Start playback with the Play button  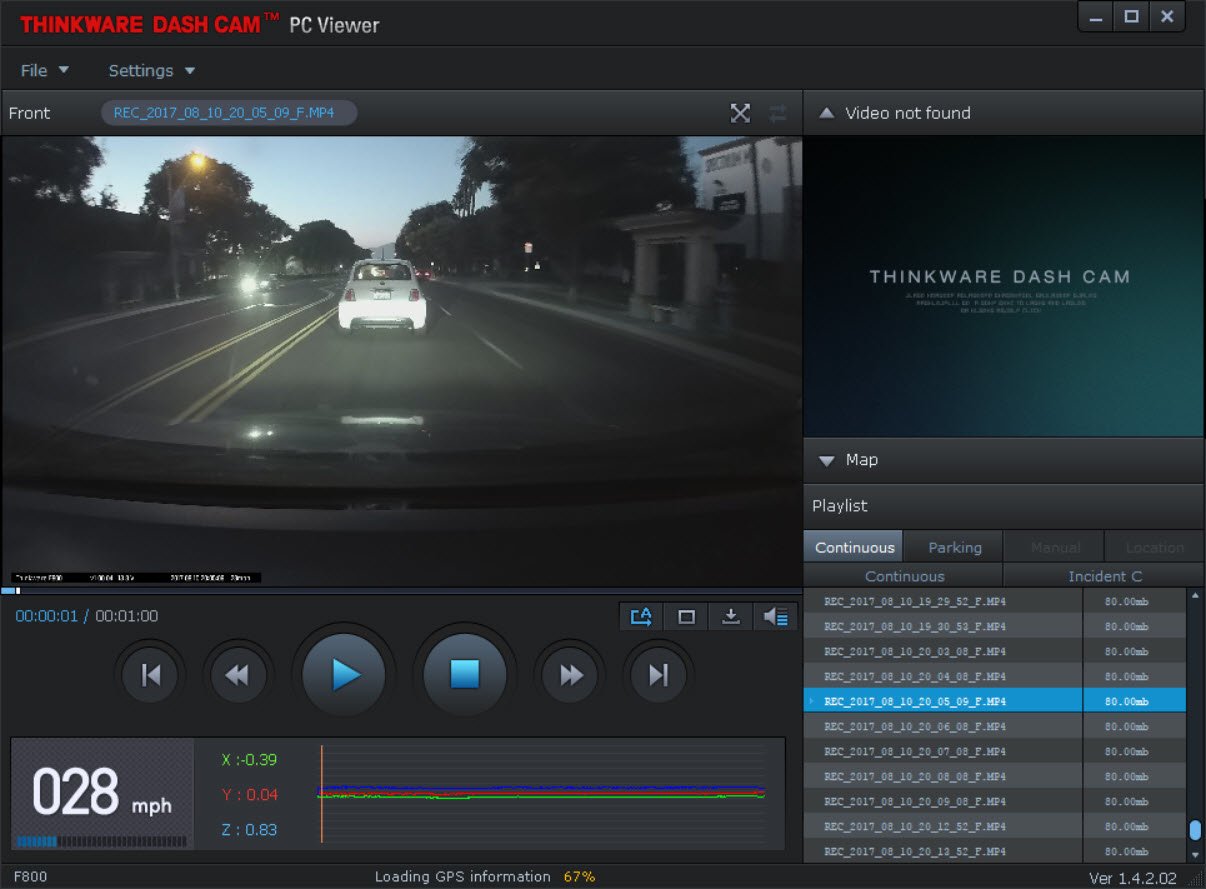(345, 675)
